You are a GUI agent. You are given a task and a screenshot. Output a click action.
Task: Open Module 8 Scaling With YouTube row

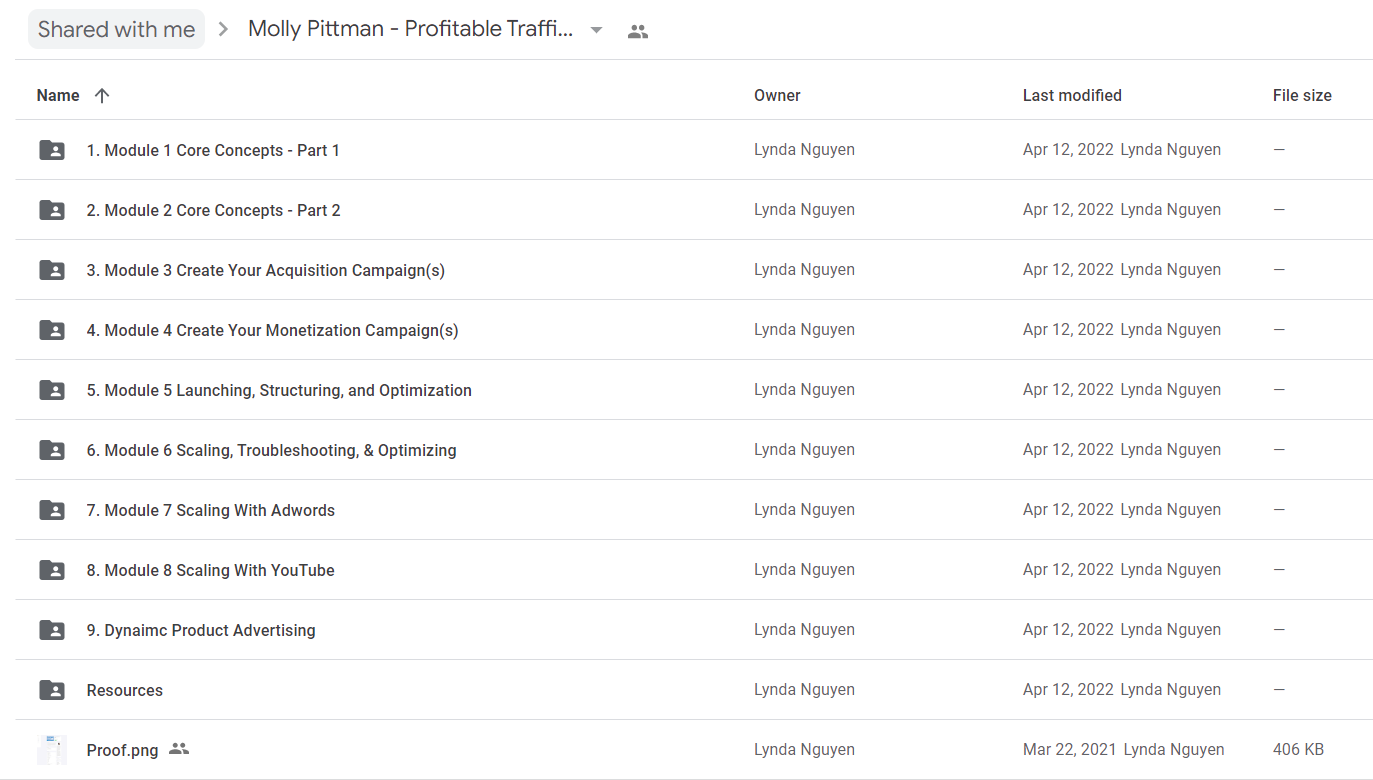(x=694, y=570)
